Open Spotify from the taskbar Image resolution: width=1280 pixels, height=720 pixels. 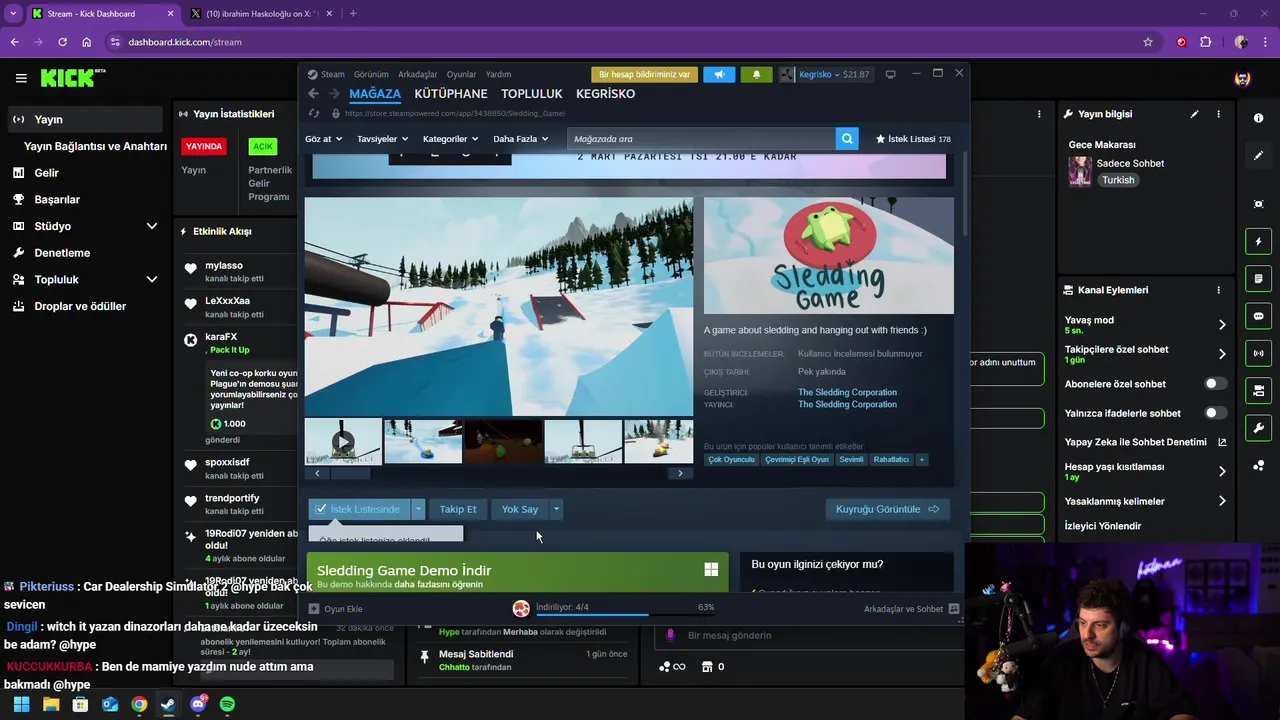pyautogui.click(x=227, y=704)
